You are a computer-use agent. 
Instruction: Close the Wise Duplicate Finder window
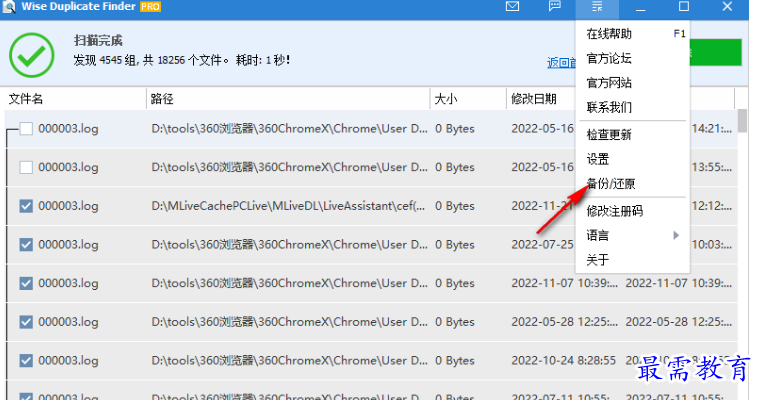(x=727, y=6)
